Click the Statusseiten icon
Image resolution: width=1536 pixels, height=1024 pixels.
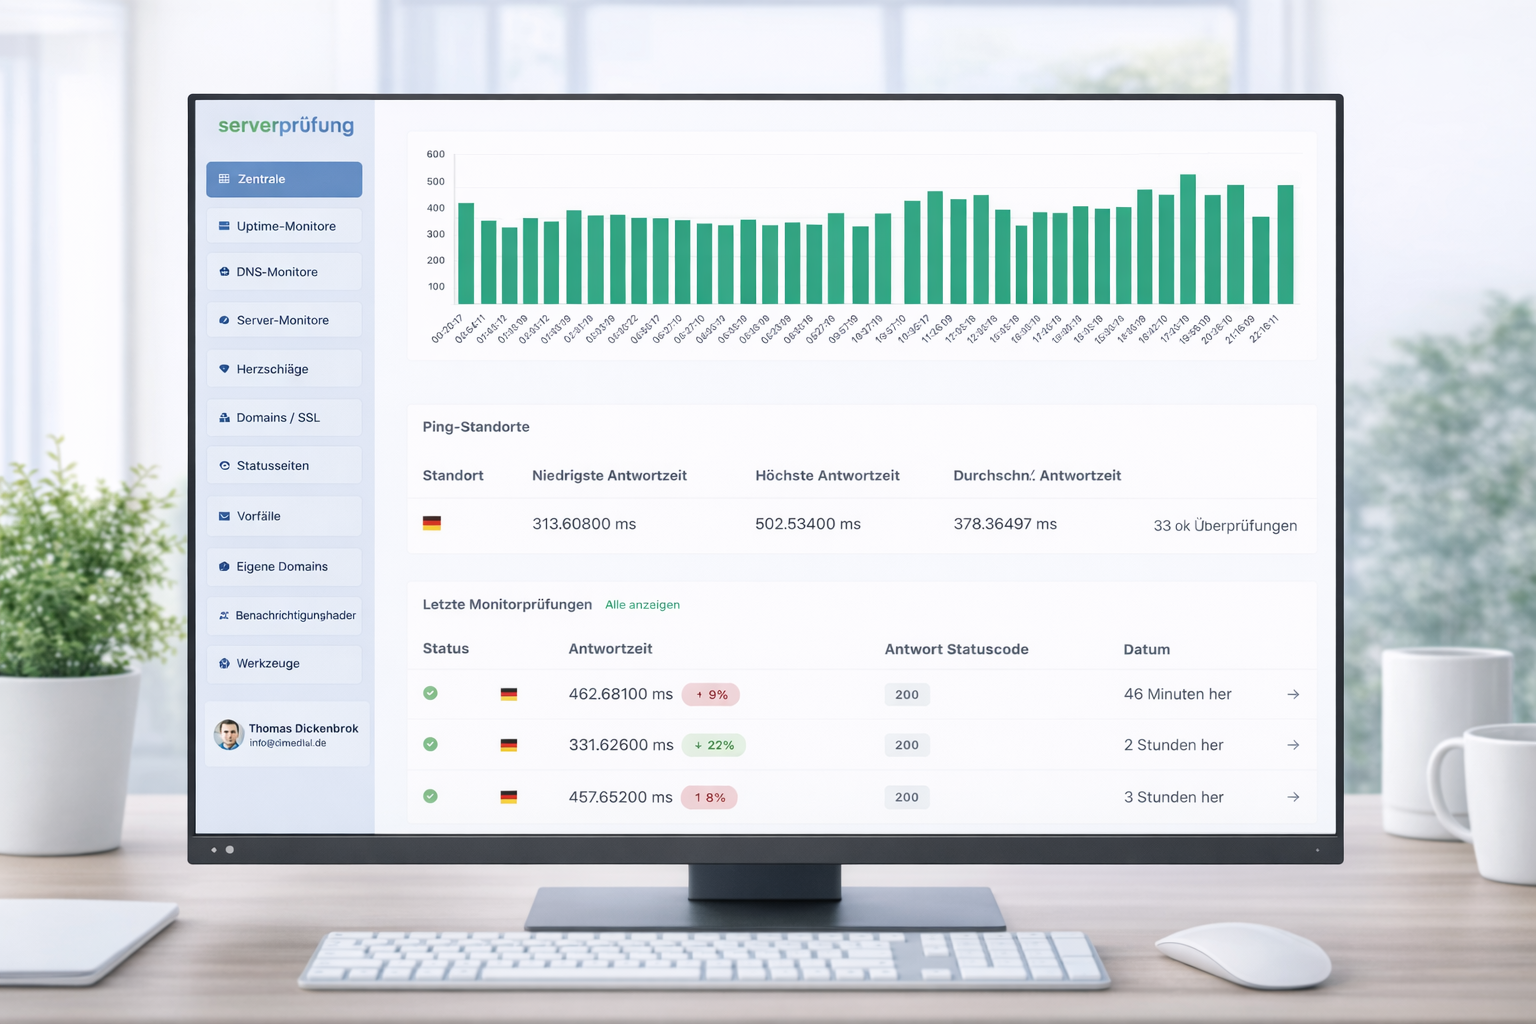[x=223, y=464]
